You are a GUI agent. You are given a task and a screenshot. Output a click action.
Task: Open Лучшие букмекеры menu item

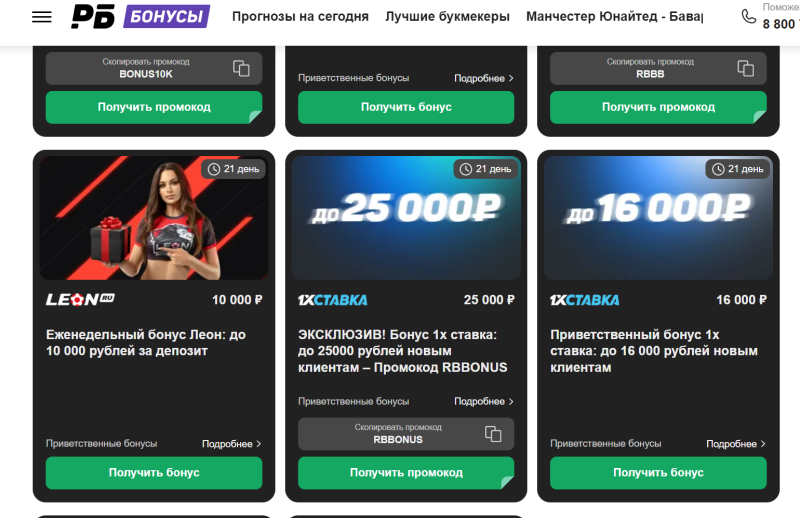point(447,17)
